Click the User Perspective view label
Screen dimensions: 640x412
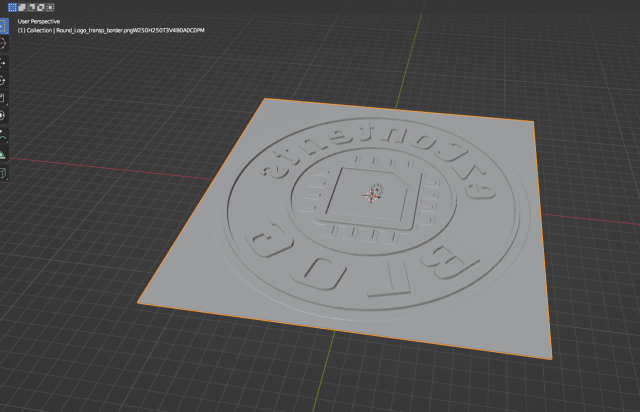[x=39, y=20]
